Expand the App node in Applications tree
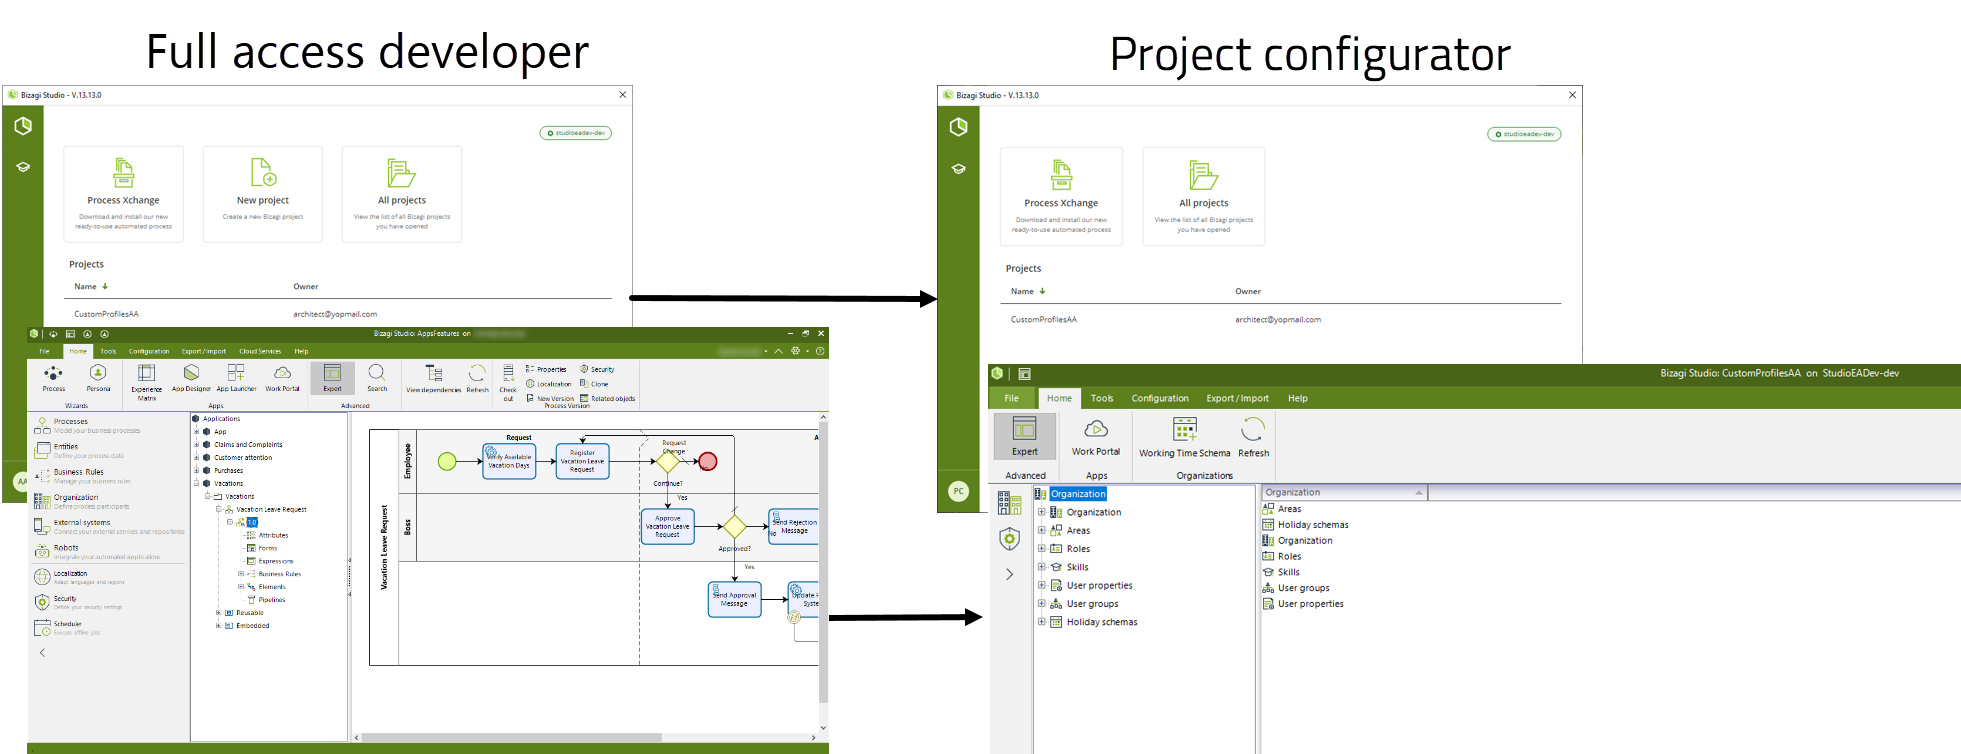 click(196, 432)
